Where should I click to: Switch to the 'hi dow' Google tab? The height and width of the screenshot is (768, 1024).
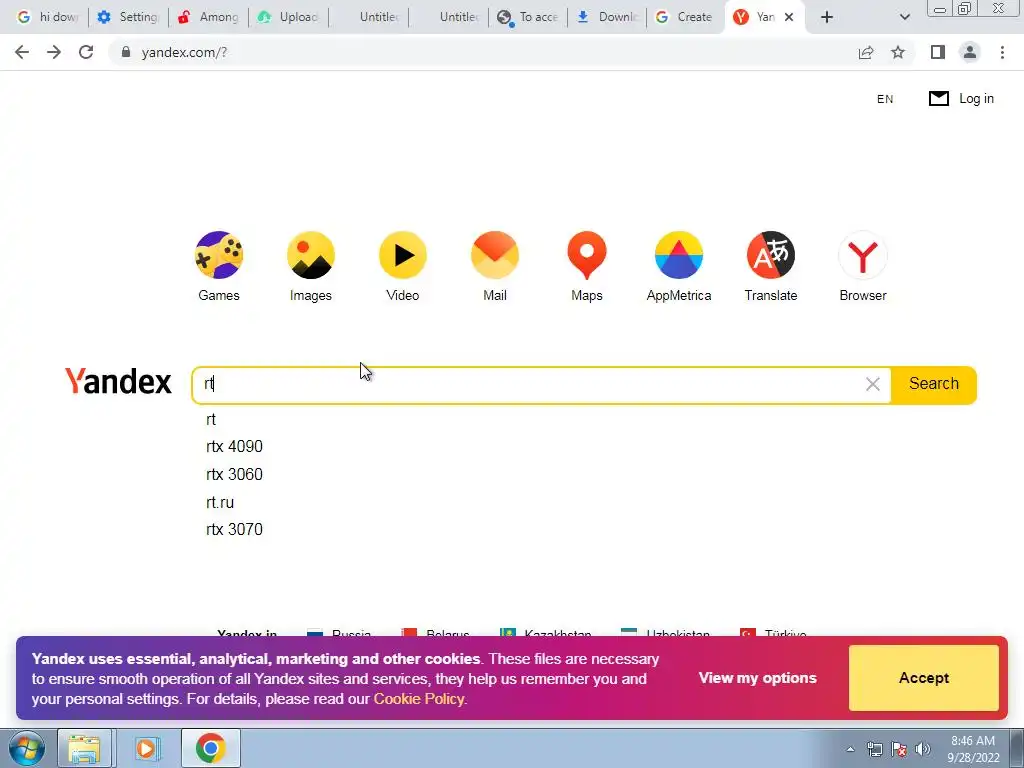(x=47, y=17)
